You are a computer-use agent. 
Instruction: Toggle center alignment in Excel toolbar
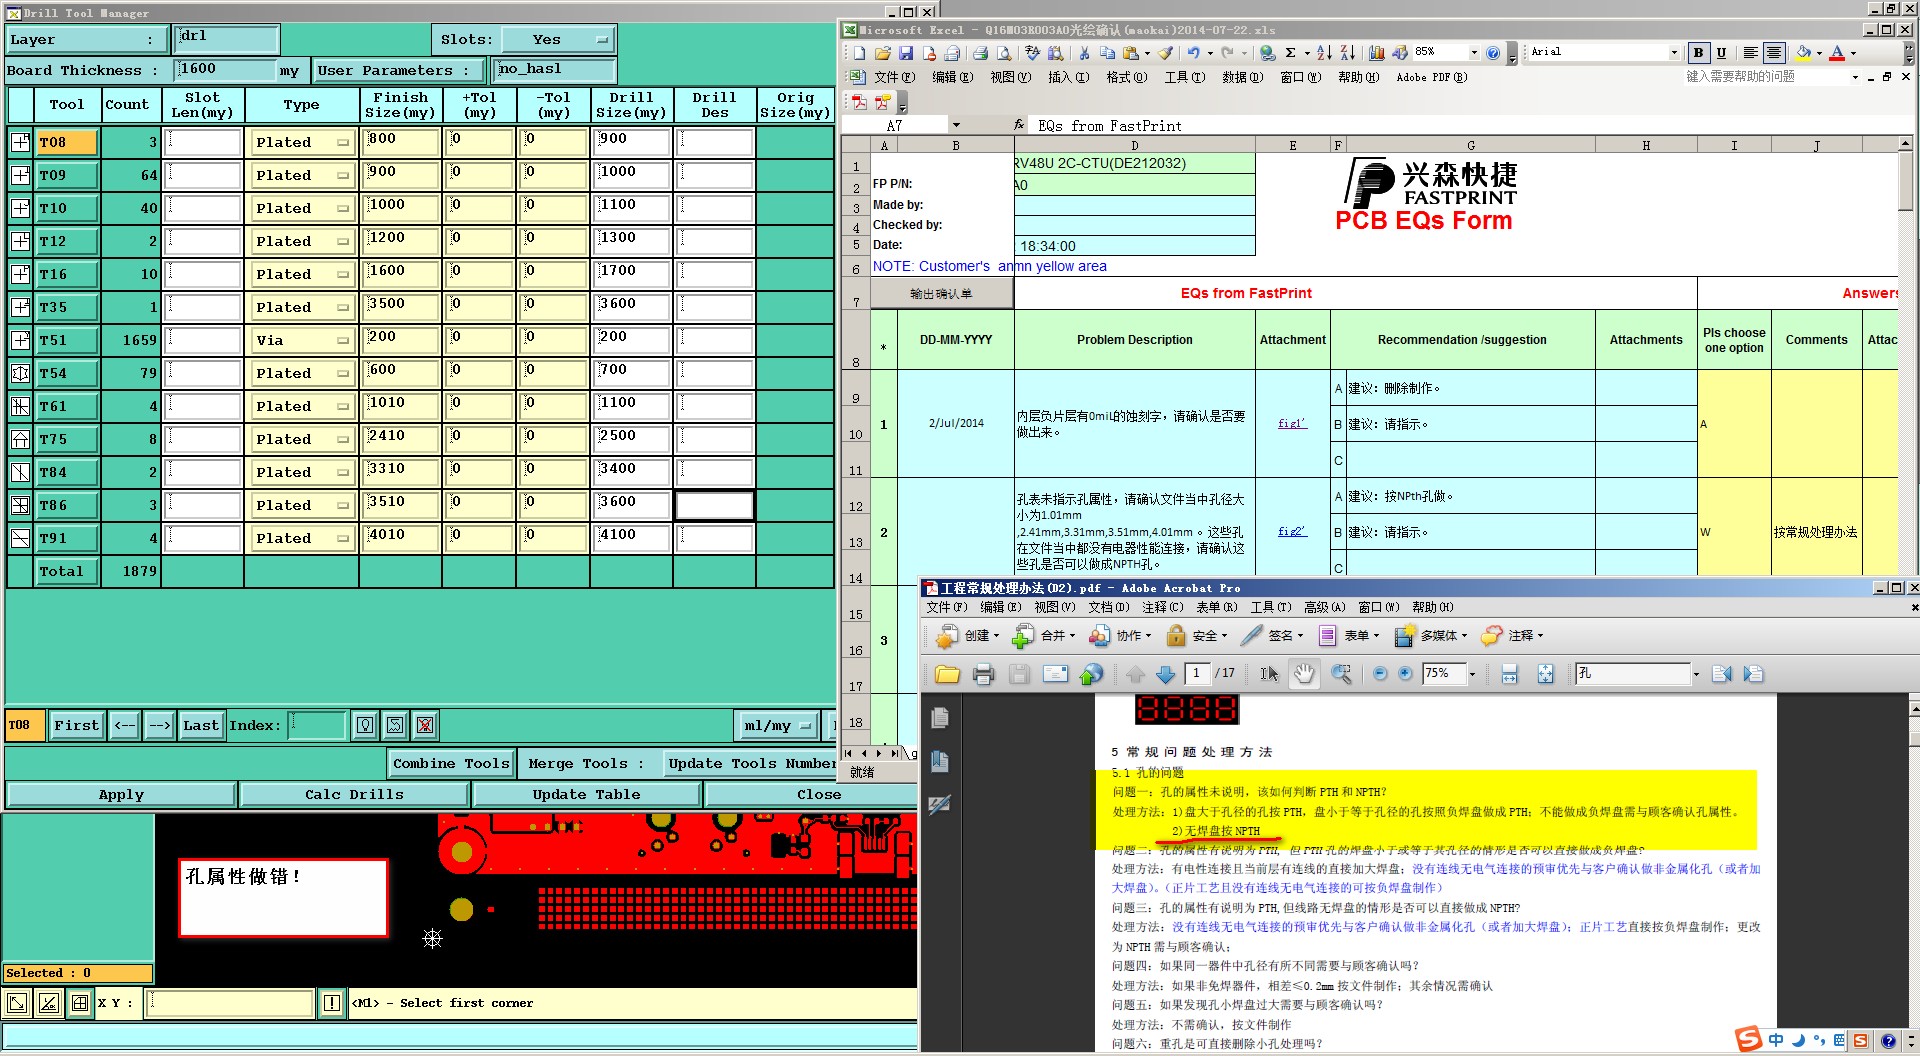point(1774,53)
